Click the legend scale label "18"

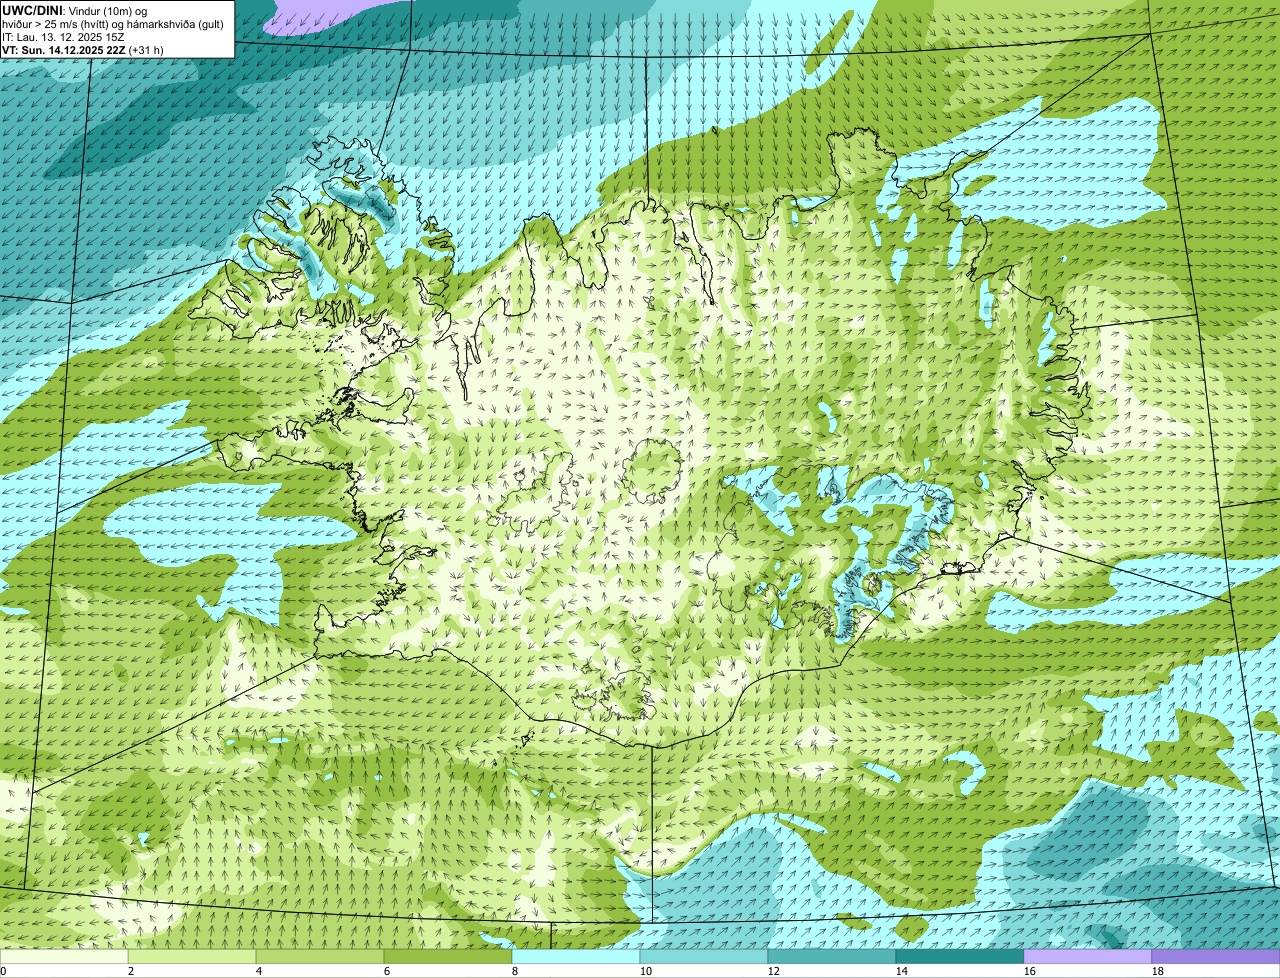tap(1158, 971)
